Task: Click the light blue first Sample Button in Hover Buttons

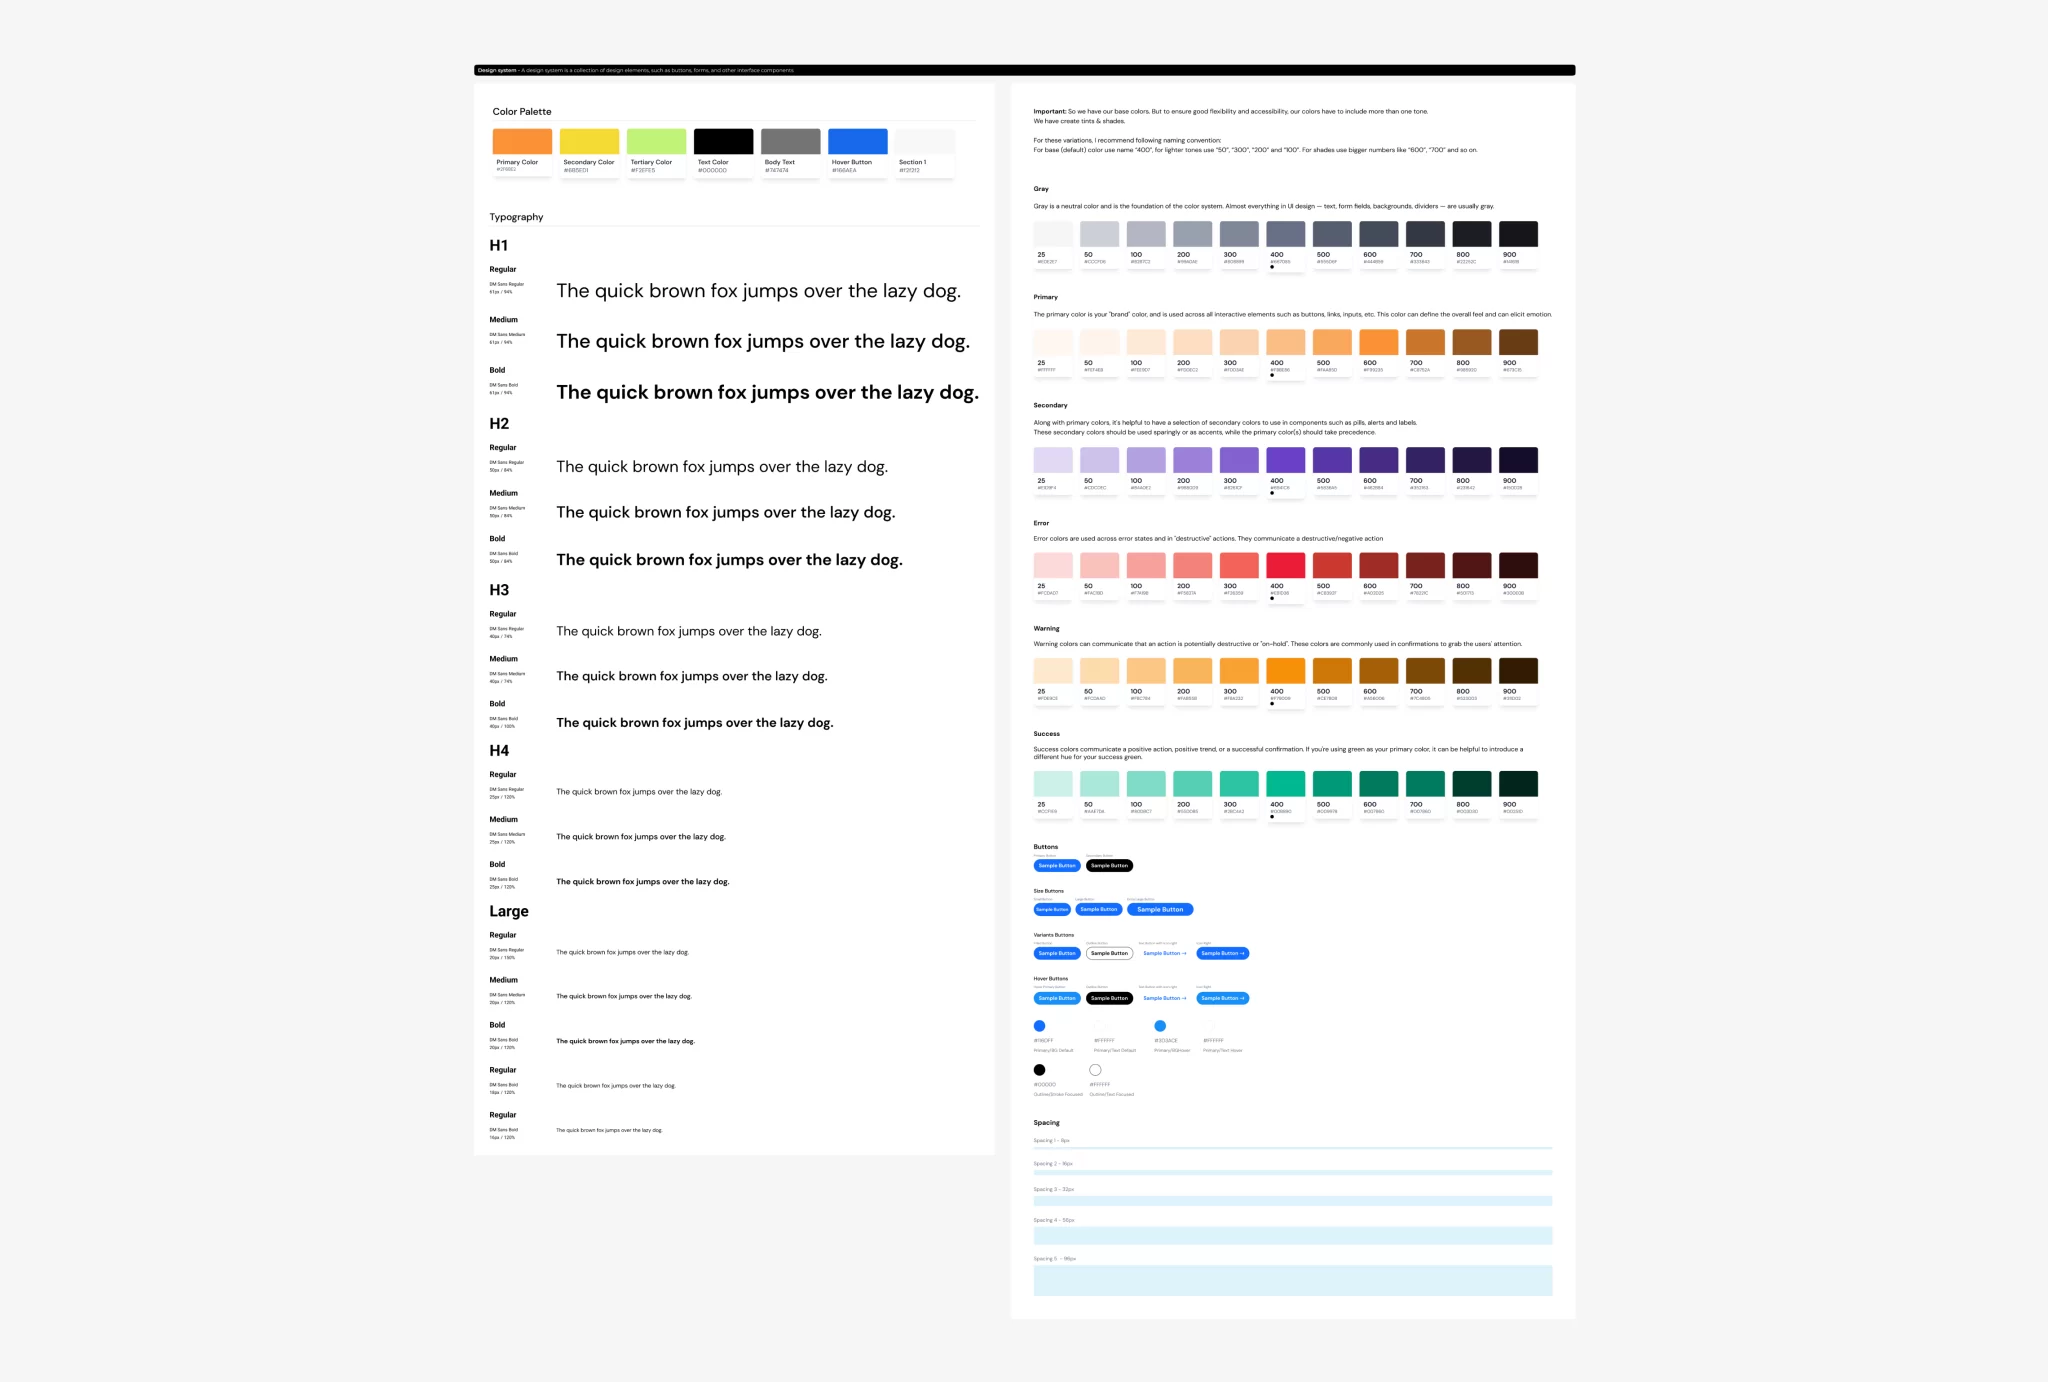Action: [x=1057, y=999]
